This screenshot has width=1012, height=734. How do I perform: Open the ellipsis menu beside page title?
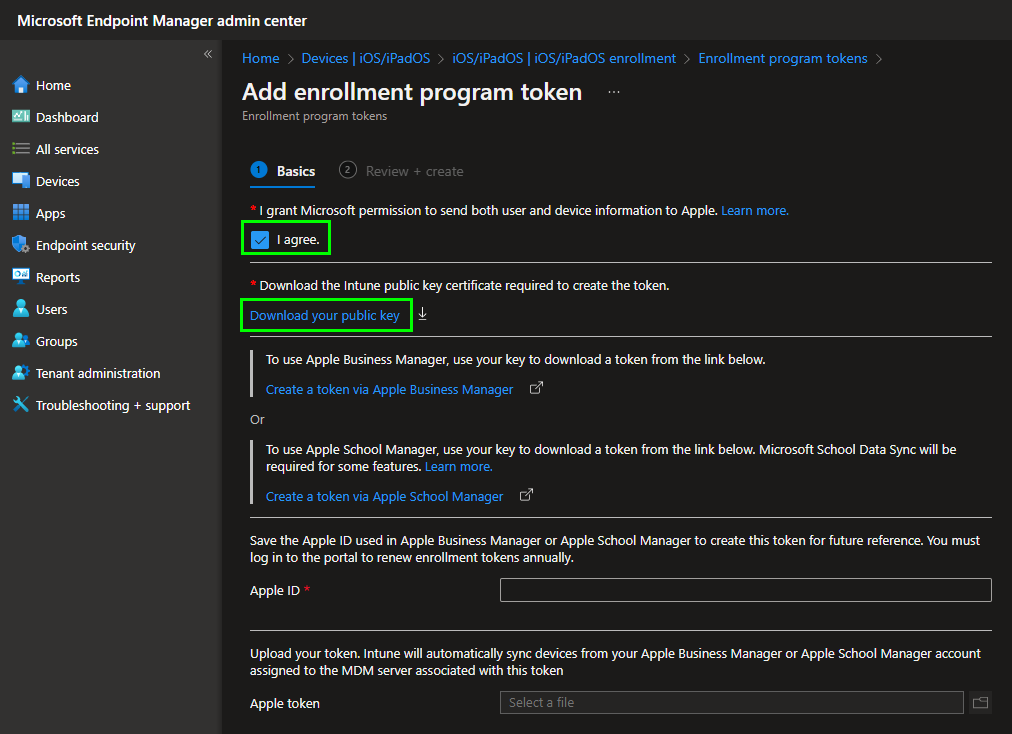[614, 92]
